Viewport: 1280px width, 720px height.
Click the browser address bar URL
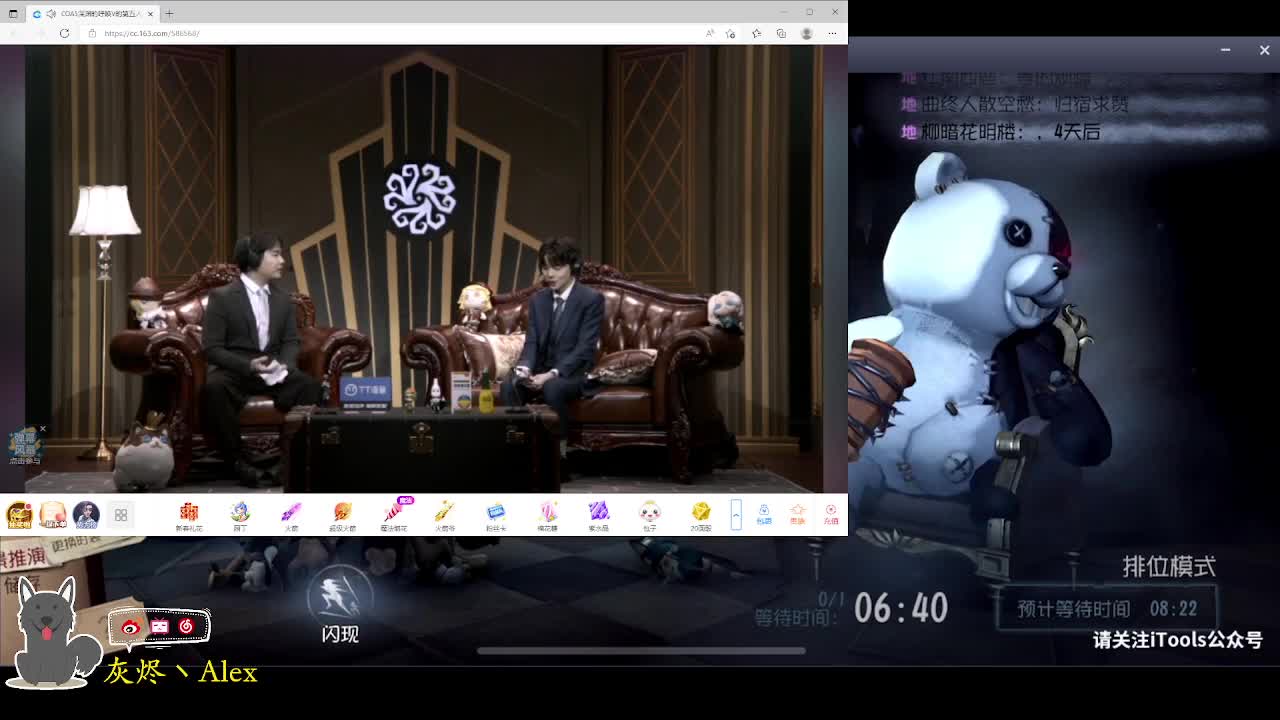(x=151, y=33)
